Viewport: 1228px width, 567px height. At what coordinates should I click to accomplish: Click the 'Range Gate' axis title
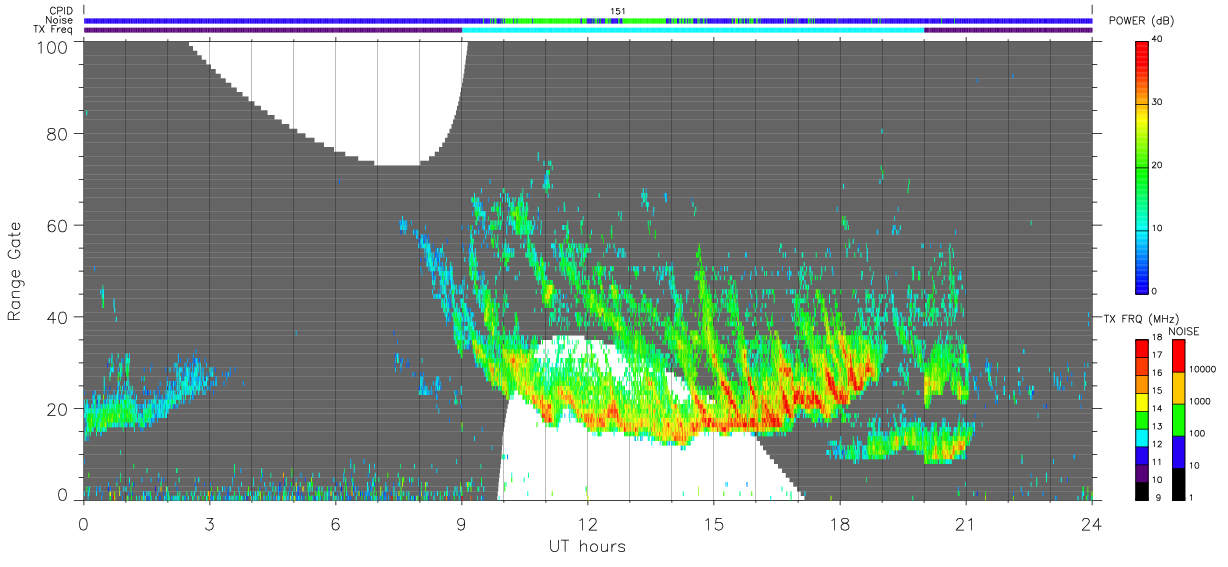click(x=15, y=271)
